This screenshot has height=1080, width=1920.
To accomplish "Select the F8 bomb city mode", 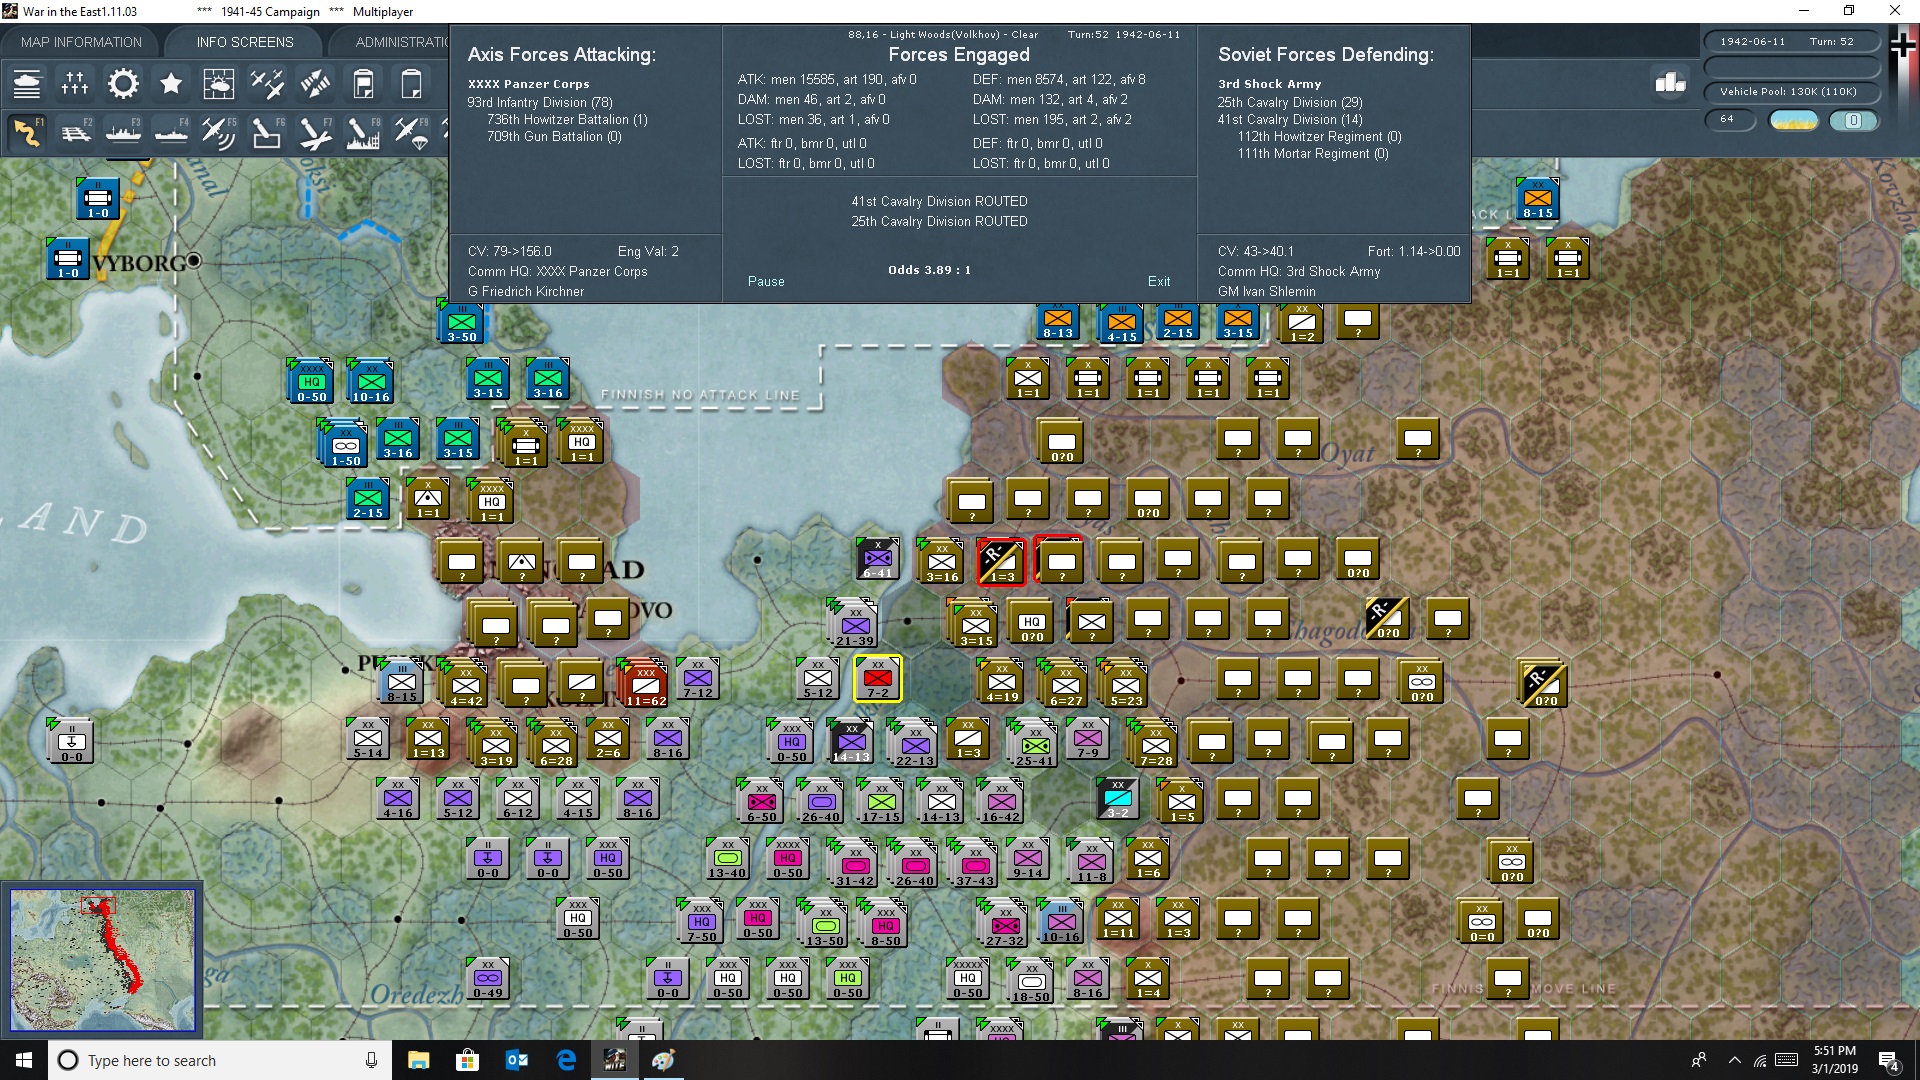I will (x=363, y=133).
